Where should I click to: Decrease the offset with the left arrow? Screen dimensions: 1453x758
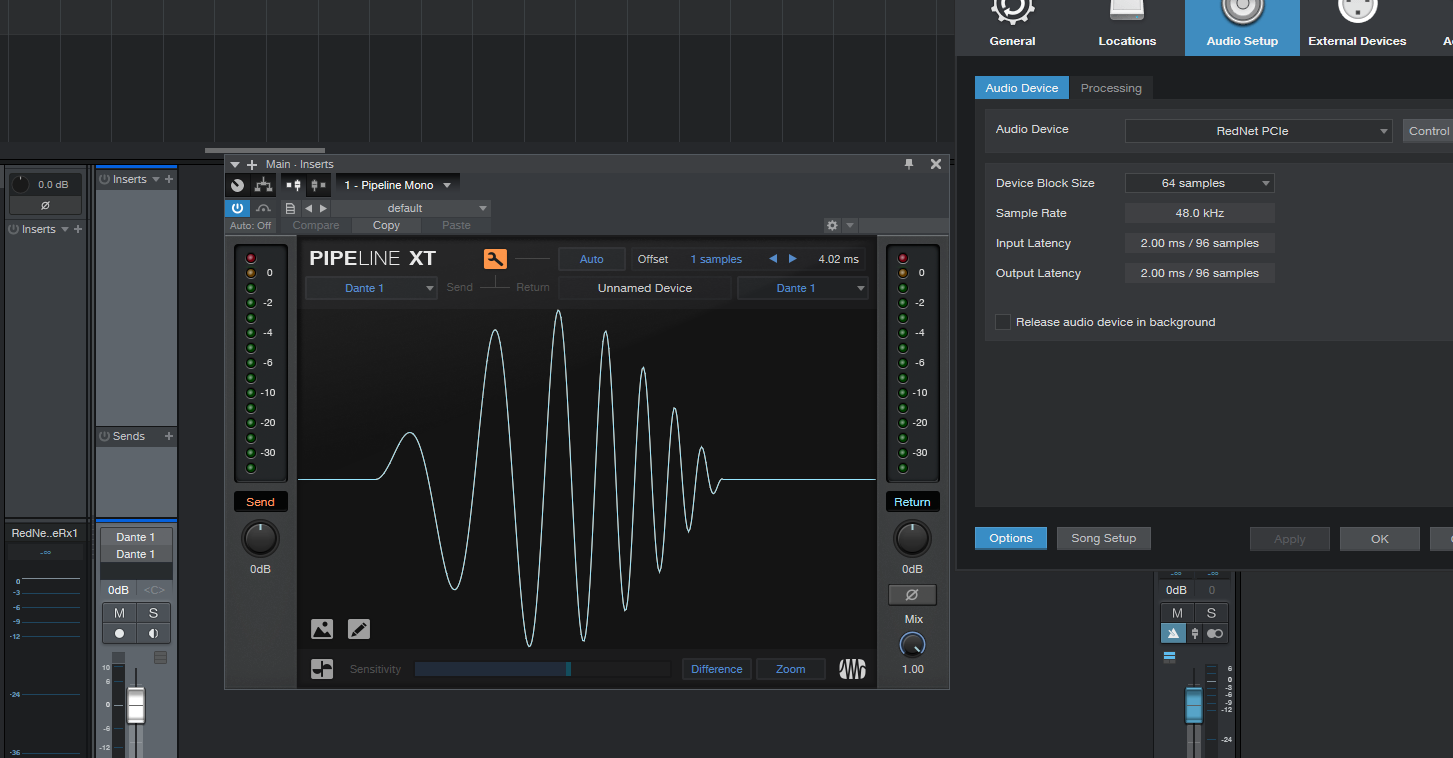point(773,259)
